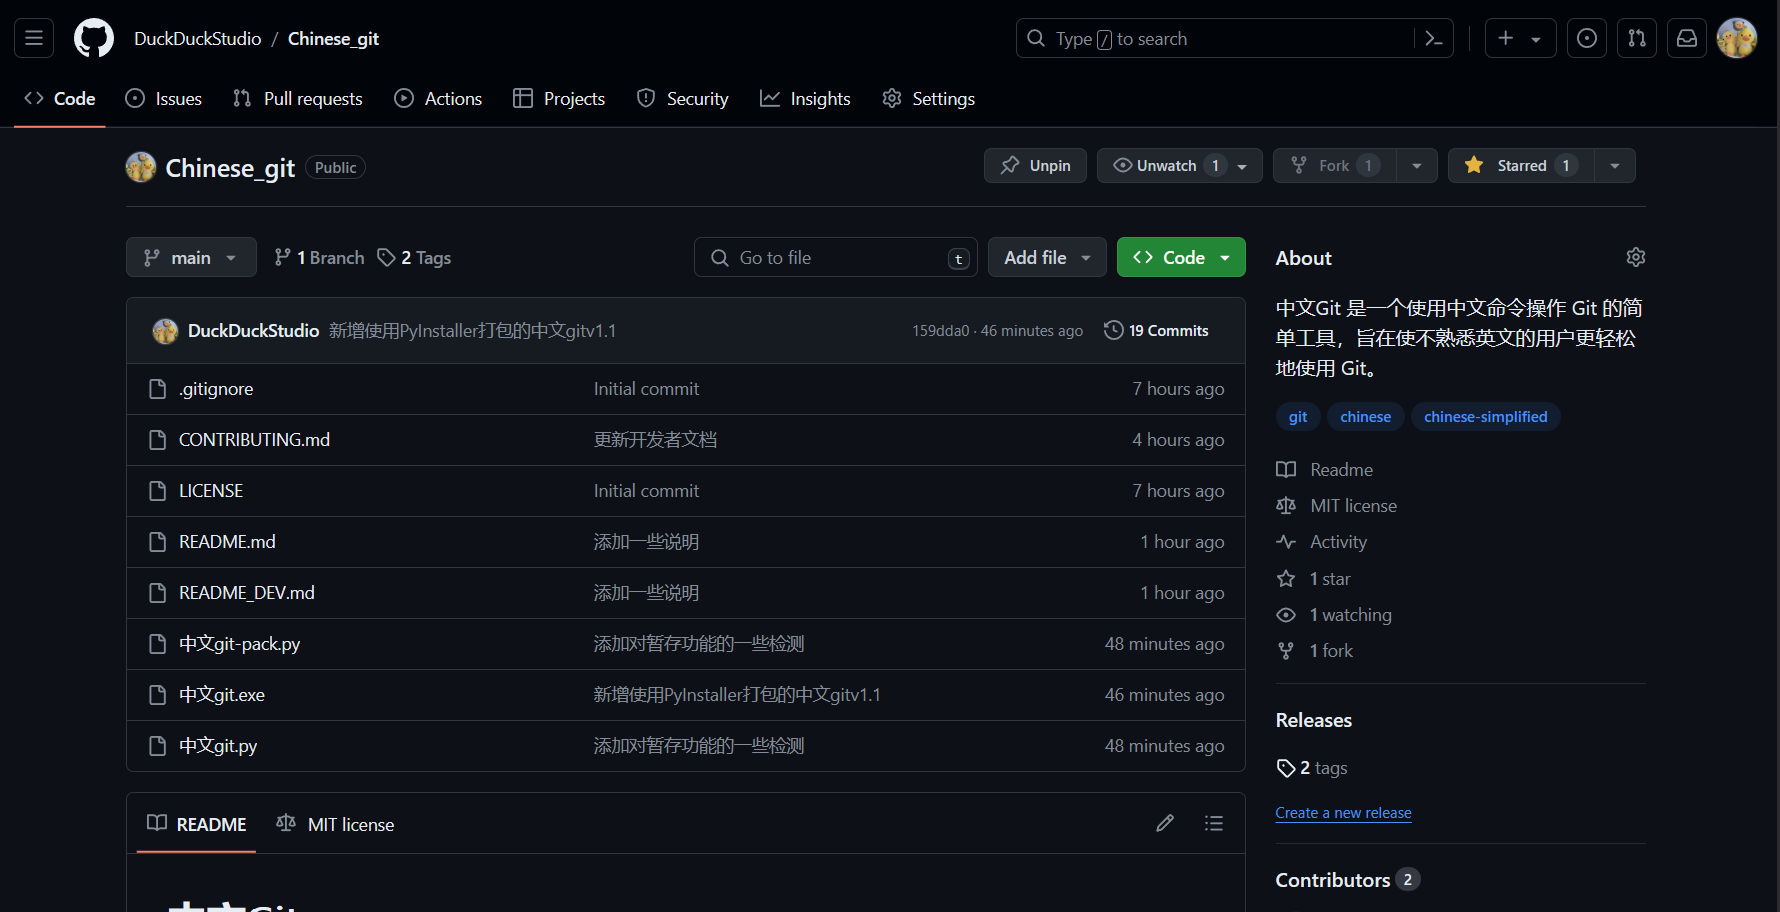Select the README tab in file viewer
Viewport: 1780px width, 912px height.
[x=197, y=824]
